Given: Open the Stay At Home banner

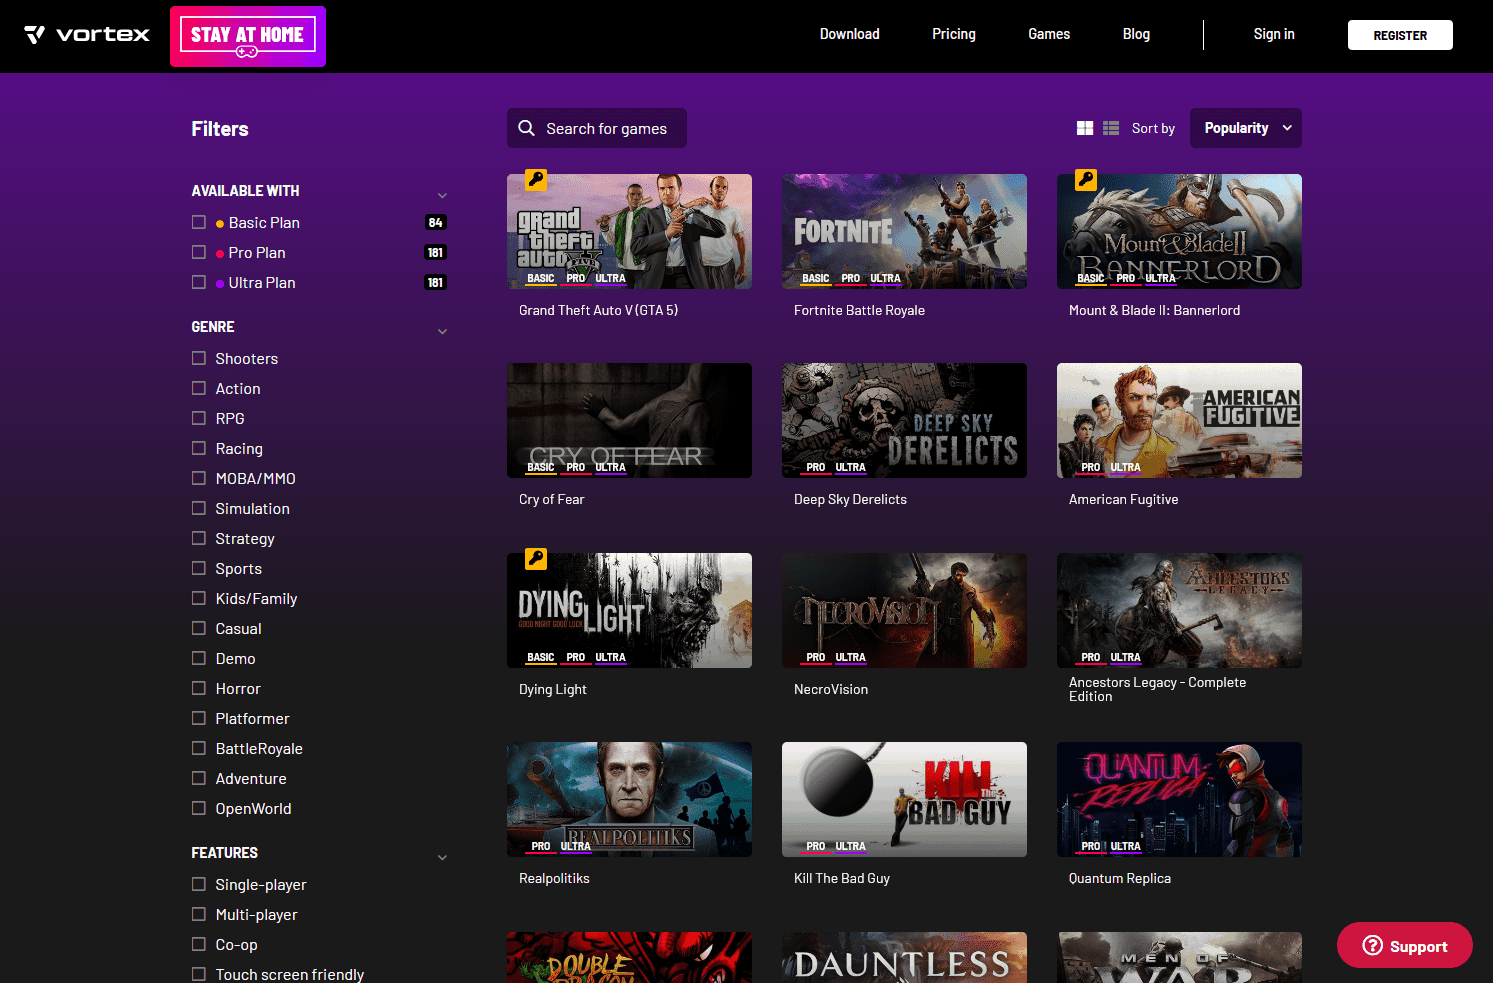Looking at the screenshot, I should coord(248,36).
